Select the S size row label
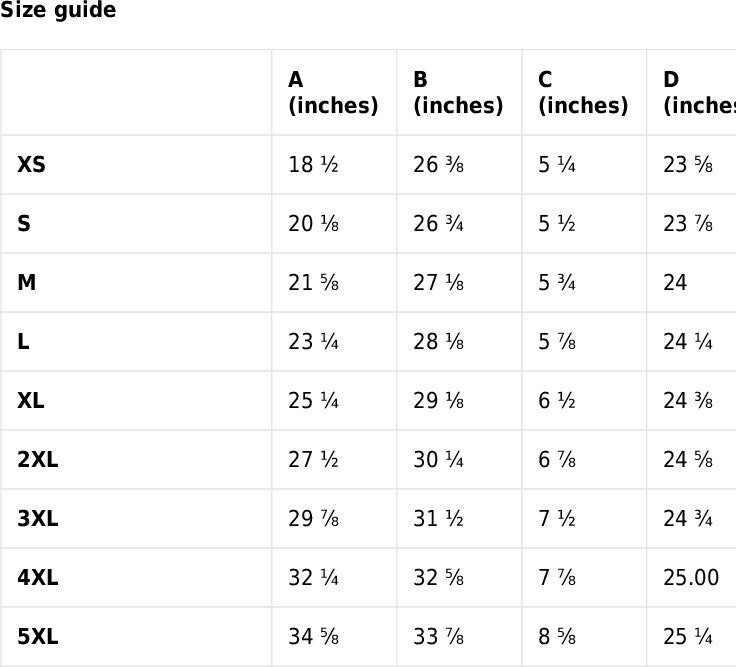The height and width of the screenshot is (667, 736). [x=24, y=223]
